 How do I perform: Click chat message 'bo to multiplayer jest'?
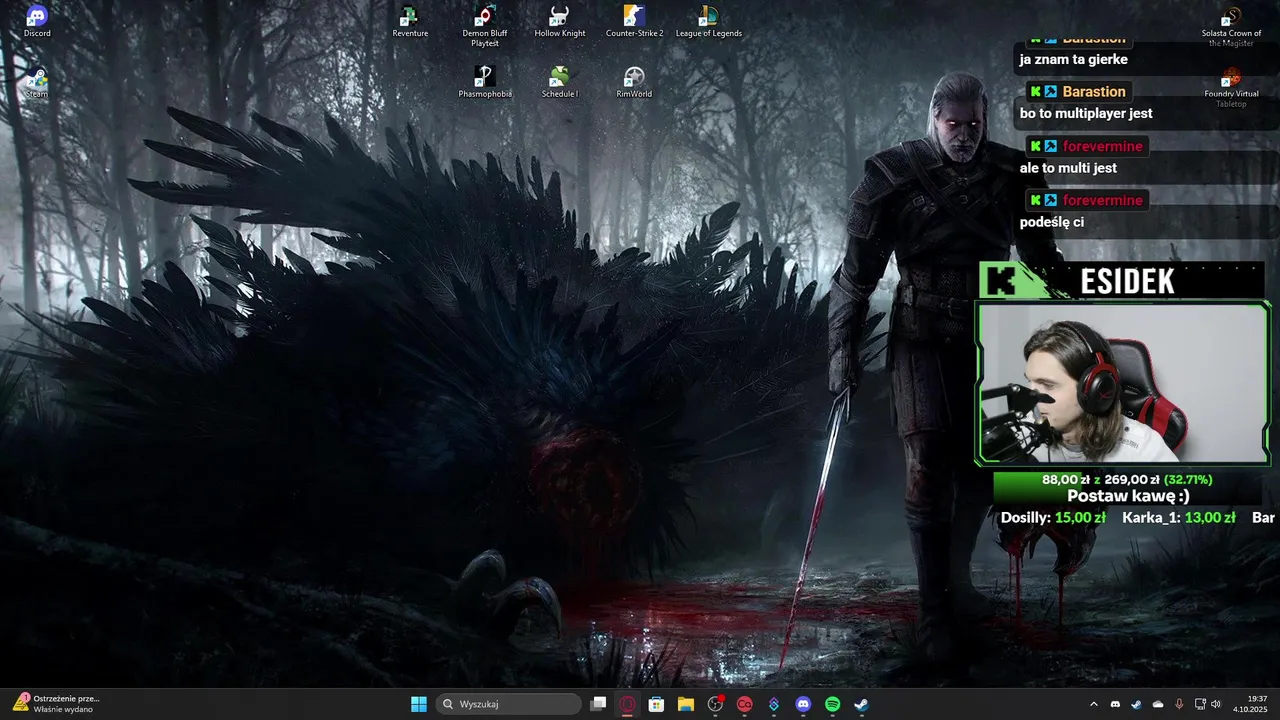tap(1086, 113)
